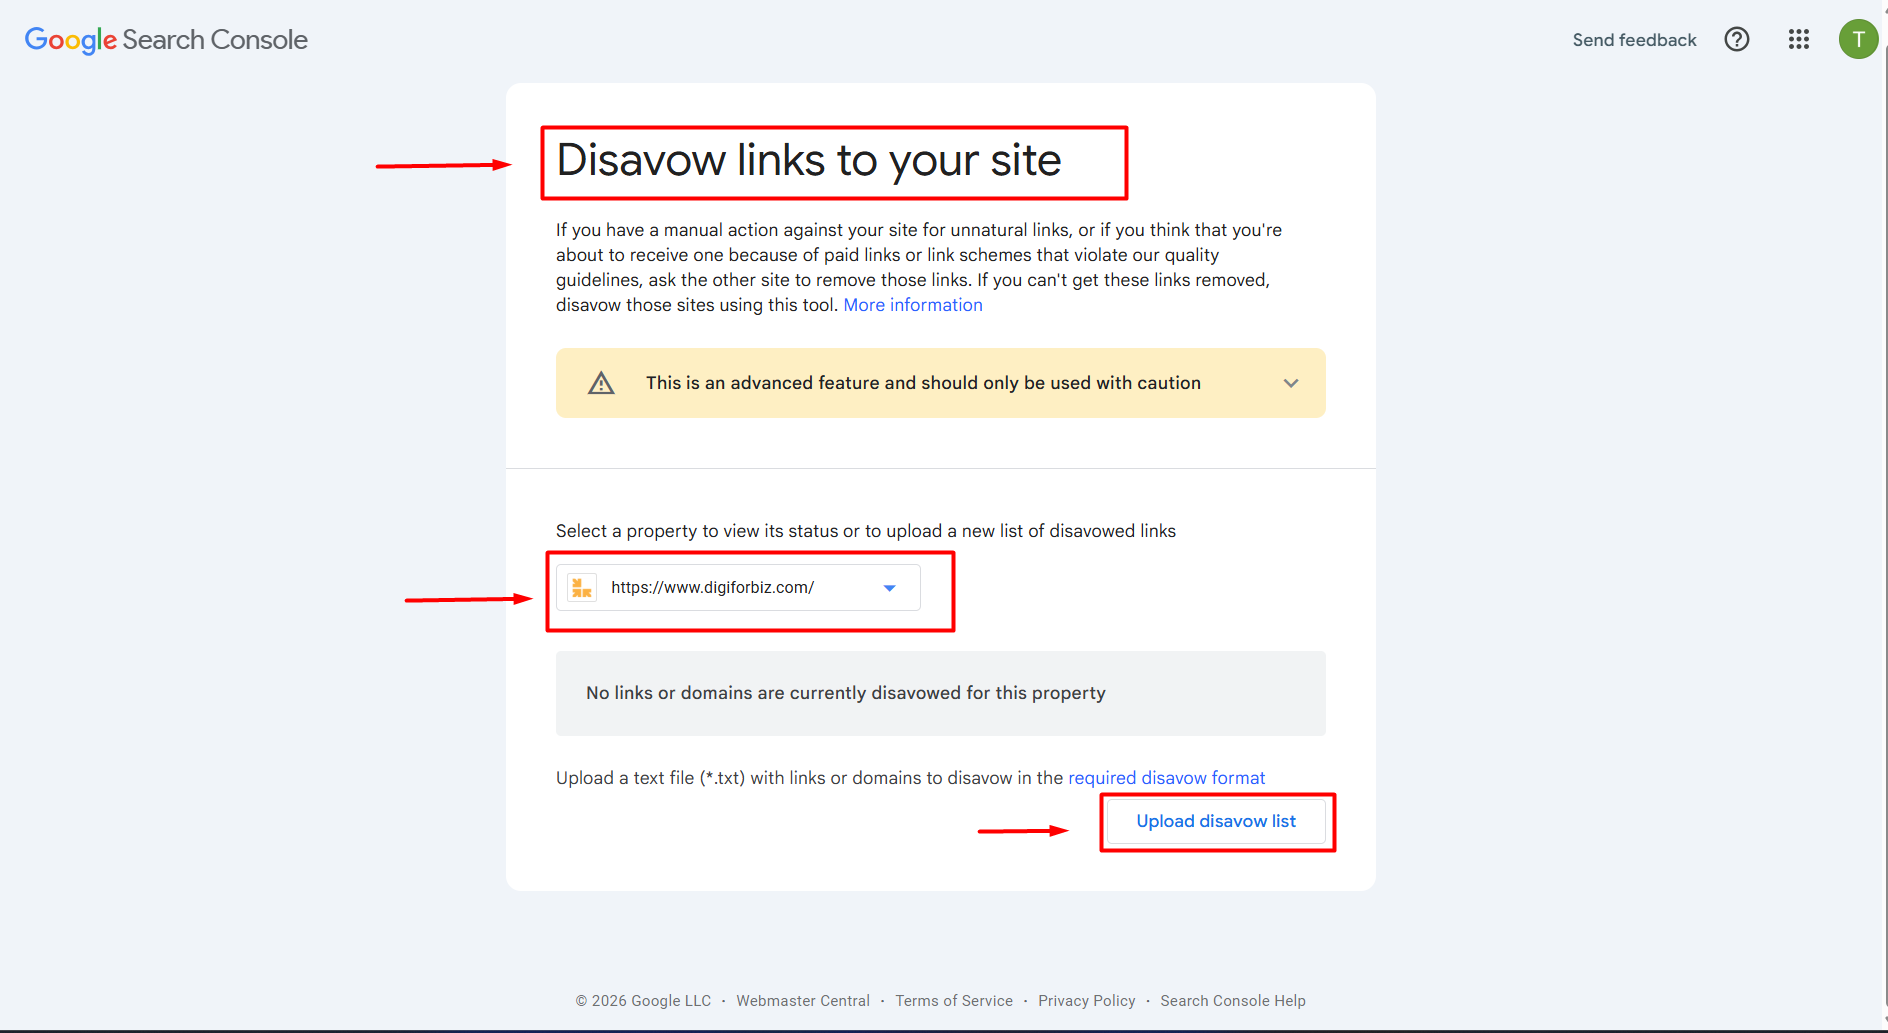Select the https://www.digiforbiz.com/ property text
This screenshot has width=1888, height=1033.
(712, 588)
